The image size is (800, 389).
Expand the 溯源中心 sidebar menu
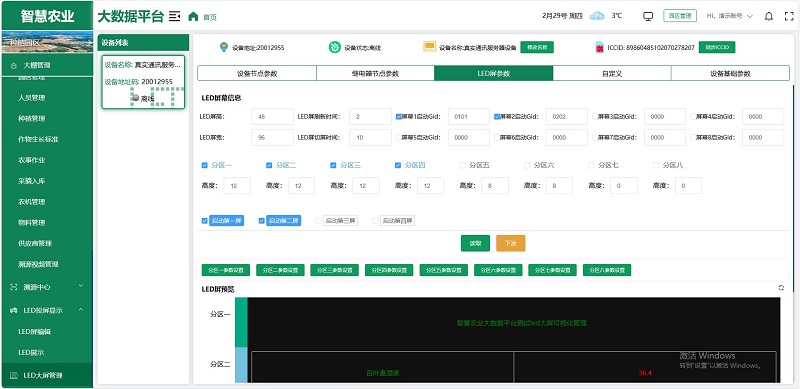[81, 286]
